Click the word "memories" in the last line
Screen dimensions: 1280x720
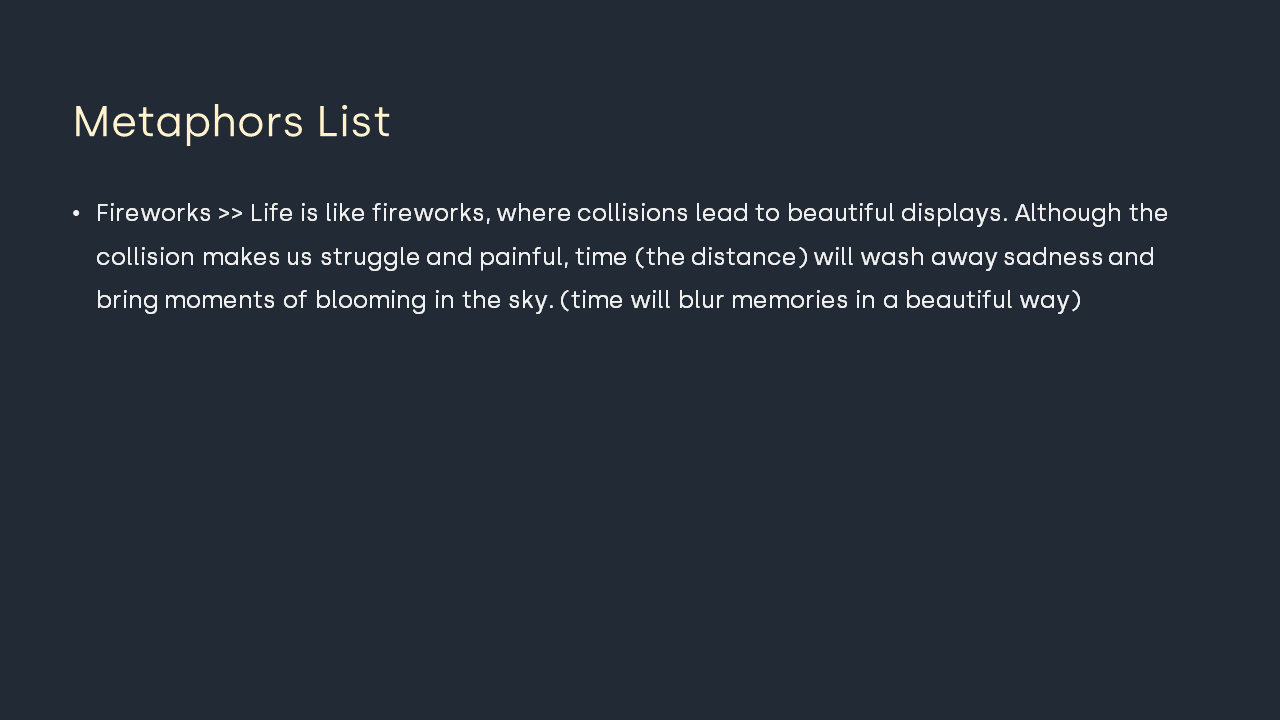790,300
